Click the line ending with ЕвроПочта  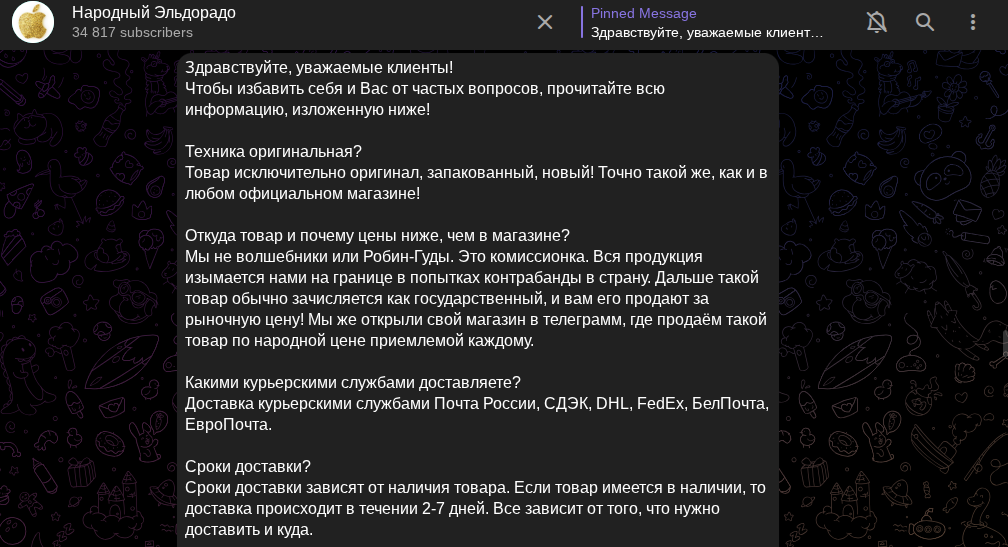click(x=228, y=424)
